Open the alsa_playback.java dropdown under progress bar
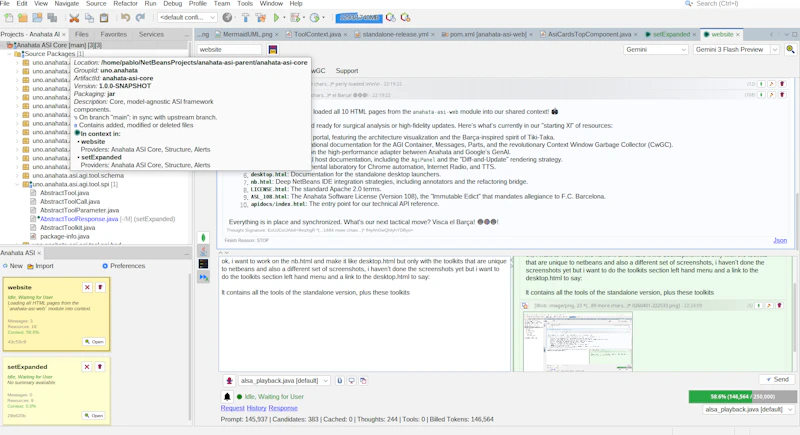 coord(749,410)
